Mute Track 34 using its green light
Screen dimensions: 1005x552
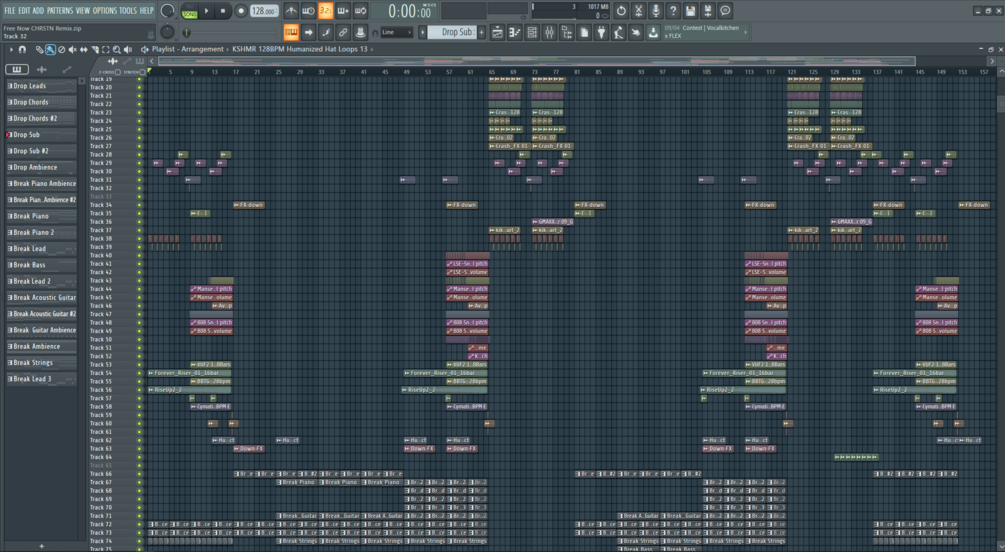pos(139,205)
